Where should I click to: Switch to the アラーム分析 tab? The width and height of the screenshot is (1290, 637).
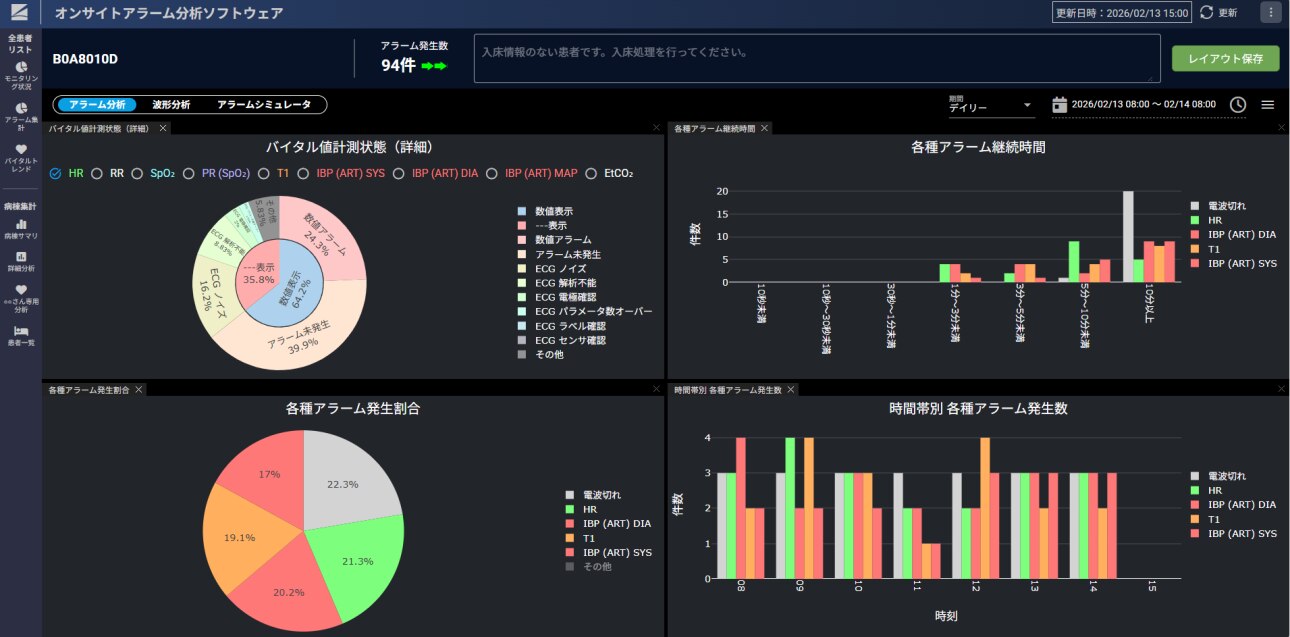pyautogui.click(x=97, y=104)
